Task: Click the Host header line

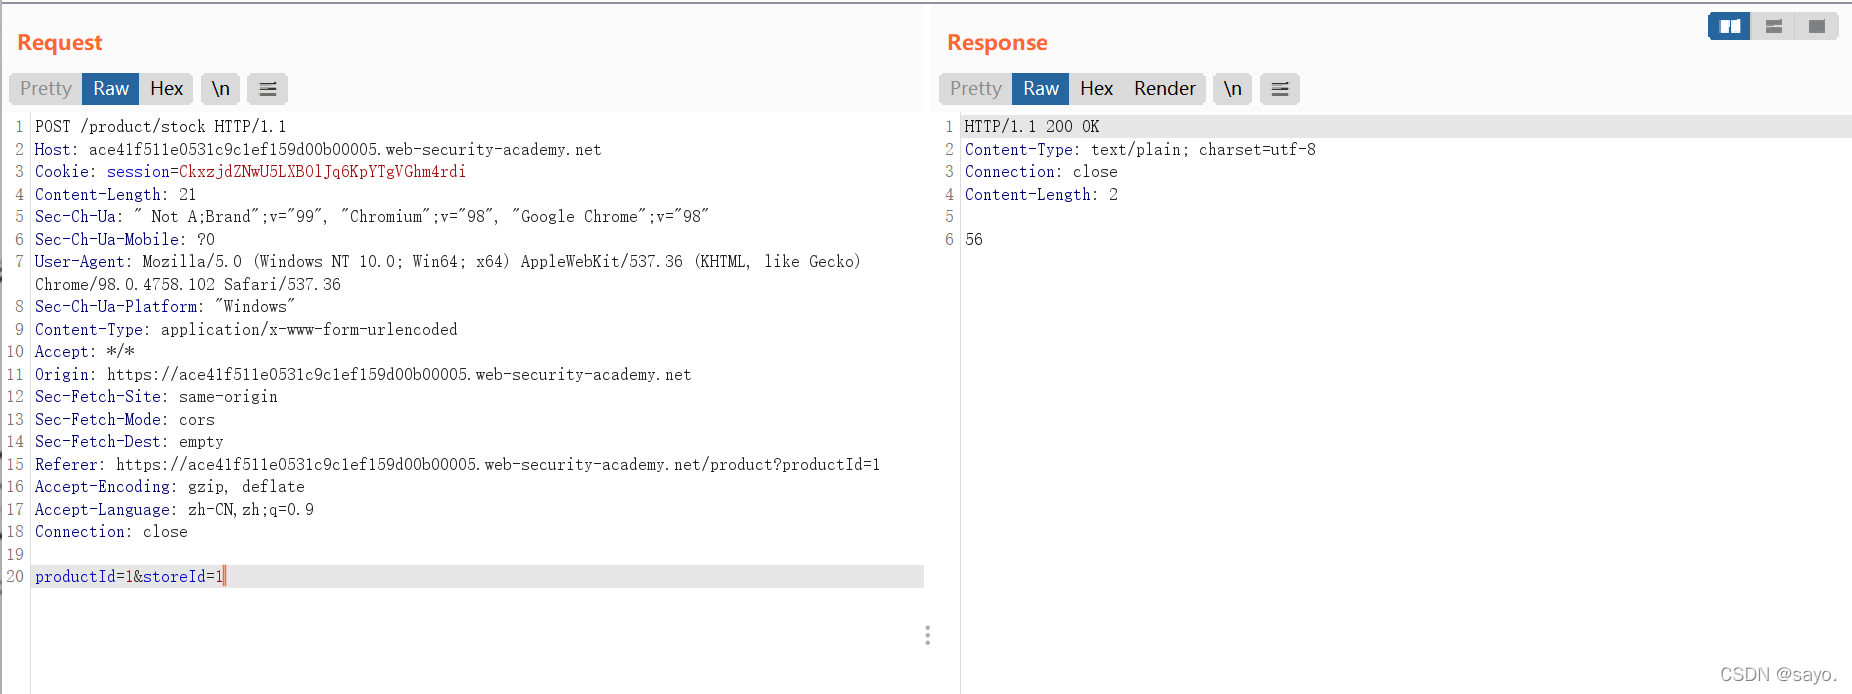Action: click(318, 150)
